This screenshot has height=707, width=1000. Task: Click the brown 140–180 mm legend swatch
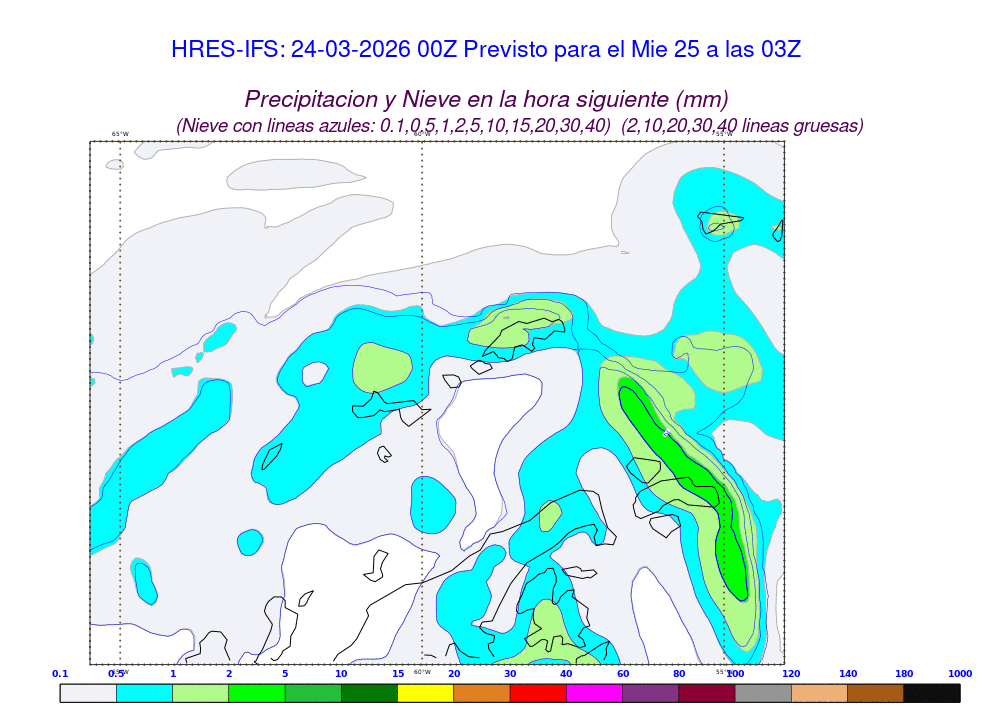875,693
